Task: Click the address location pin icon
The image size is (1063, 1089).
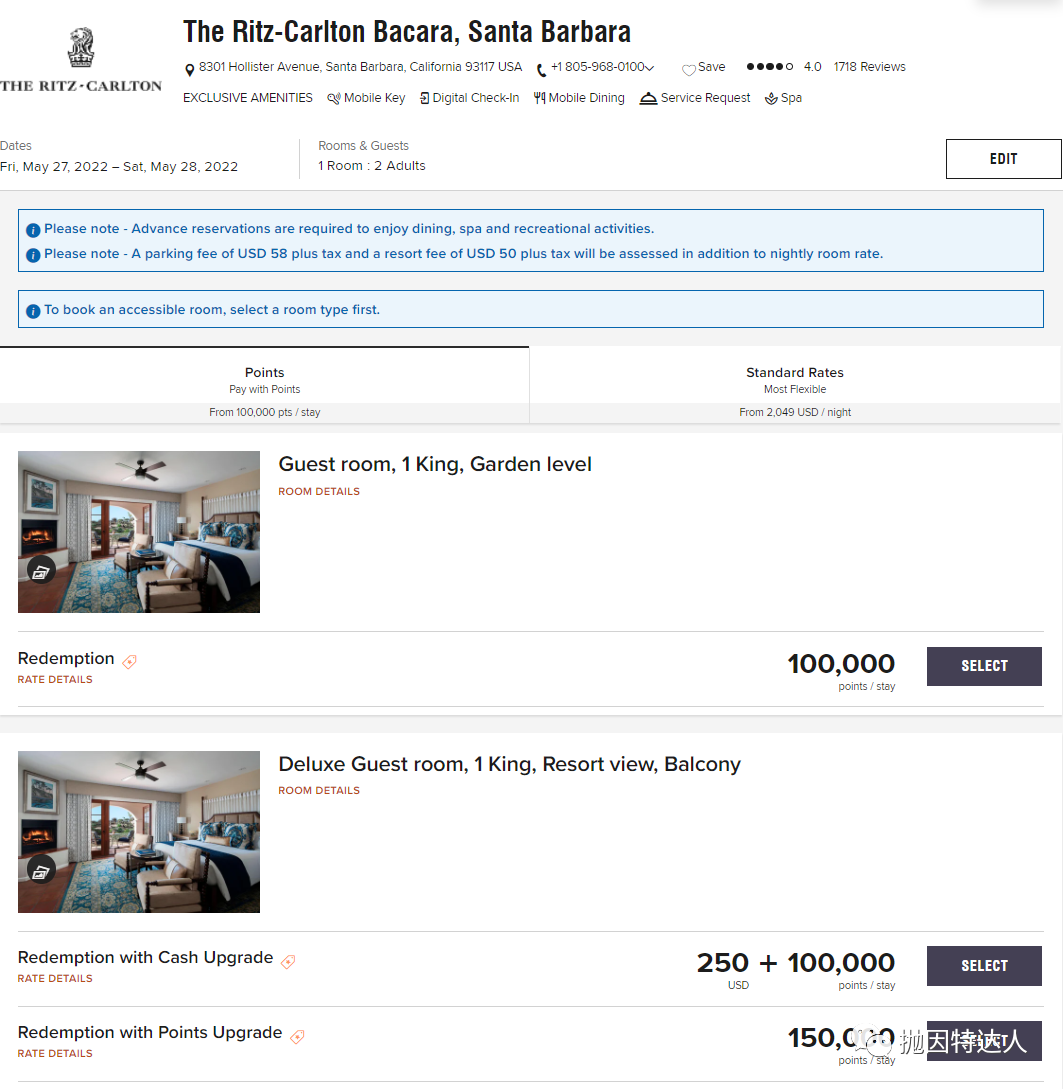Action: [189, 69]
